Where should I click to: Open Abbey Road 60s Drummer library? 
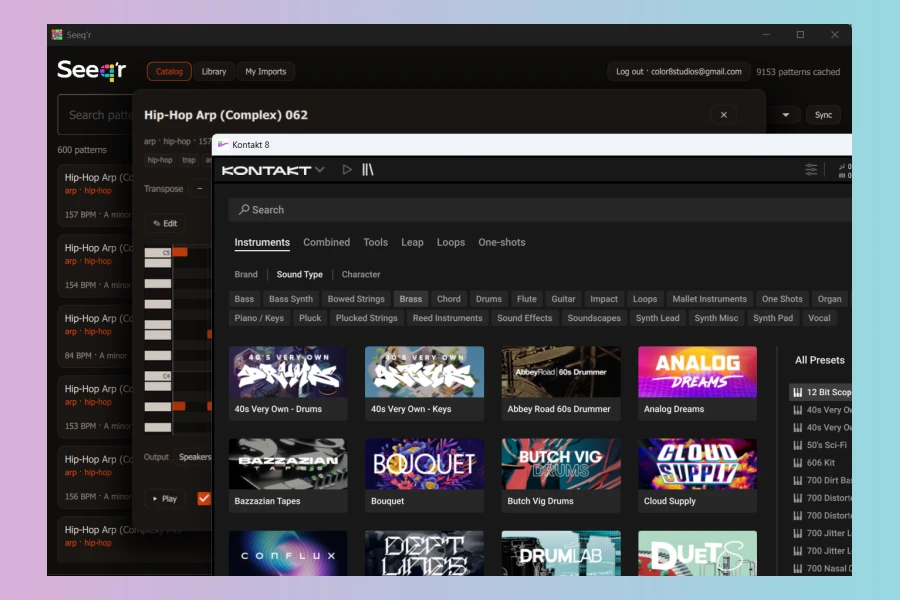pos(561,383)
